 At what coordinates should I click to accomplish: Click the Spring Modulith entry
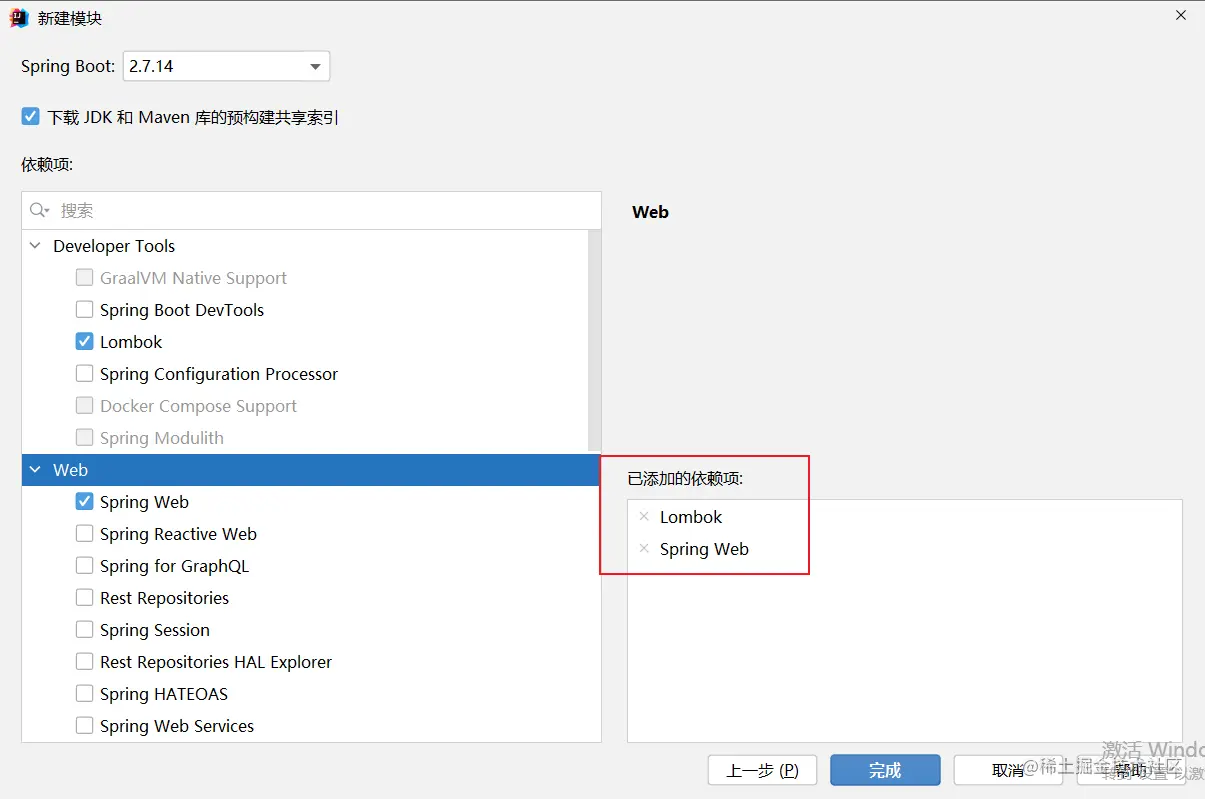pos(162,438)
